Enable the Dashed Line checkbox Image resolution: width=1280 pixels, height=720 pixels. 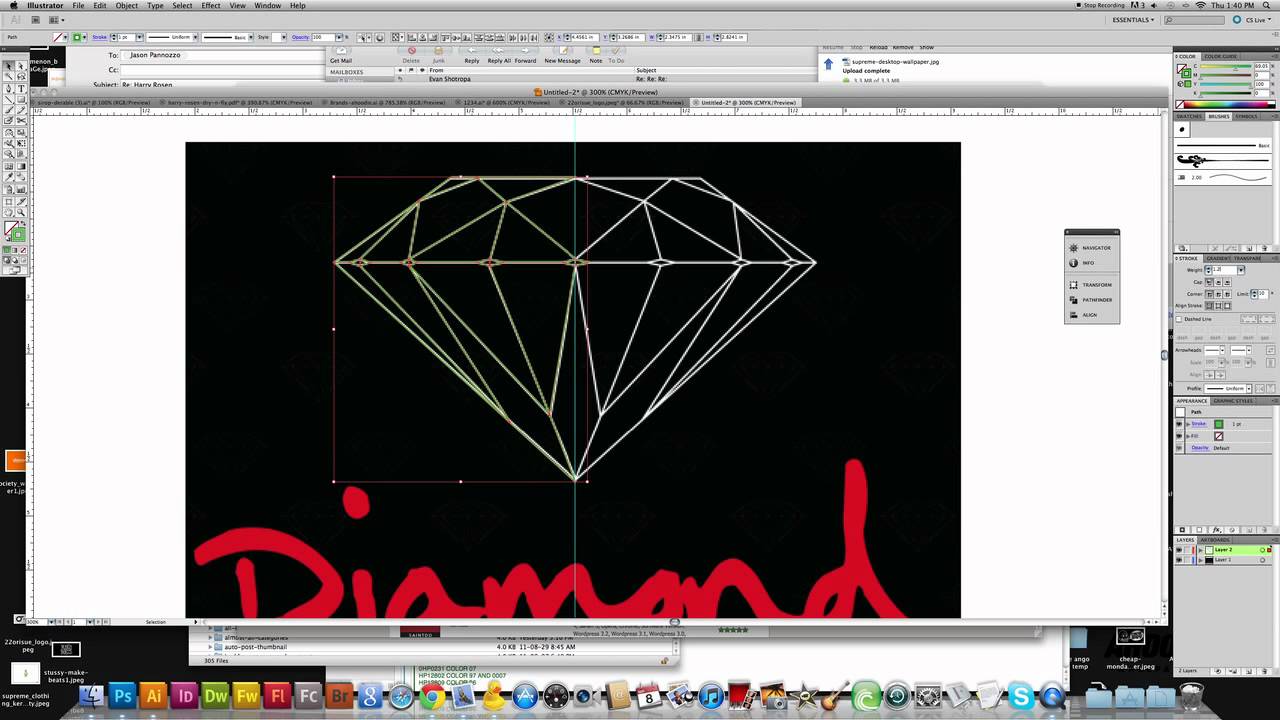(1179, 319)
